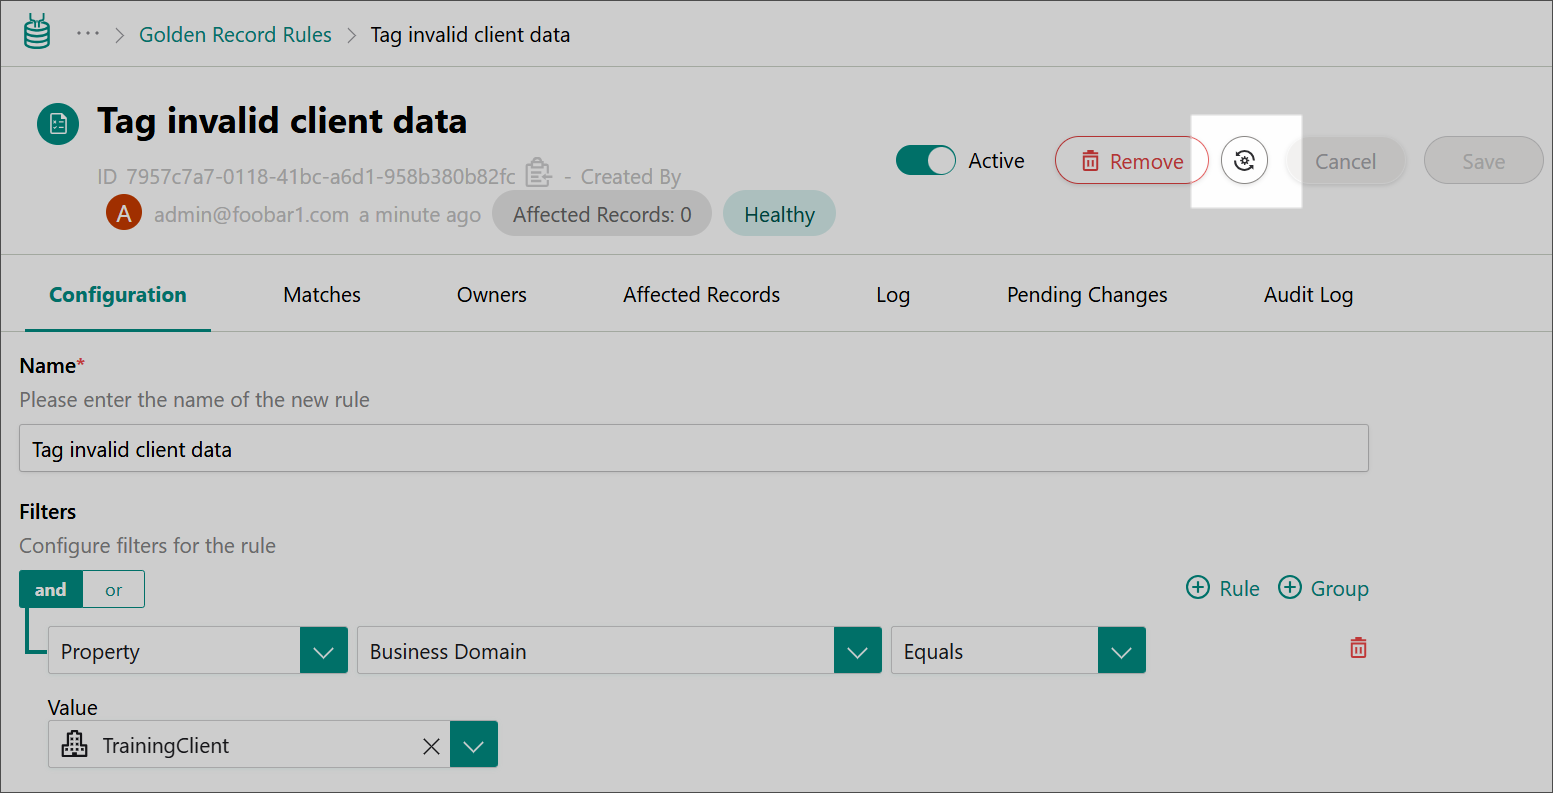Open the breadcrumb ellipsis menu
The width and height of the screenshot is (1553, 793).
click(88, 34)
